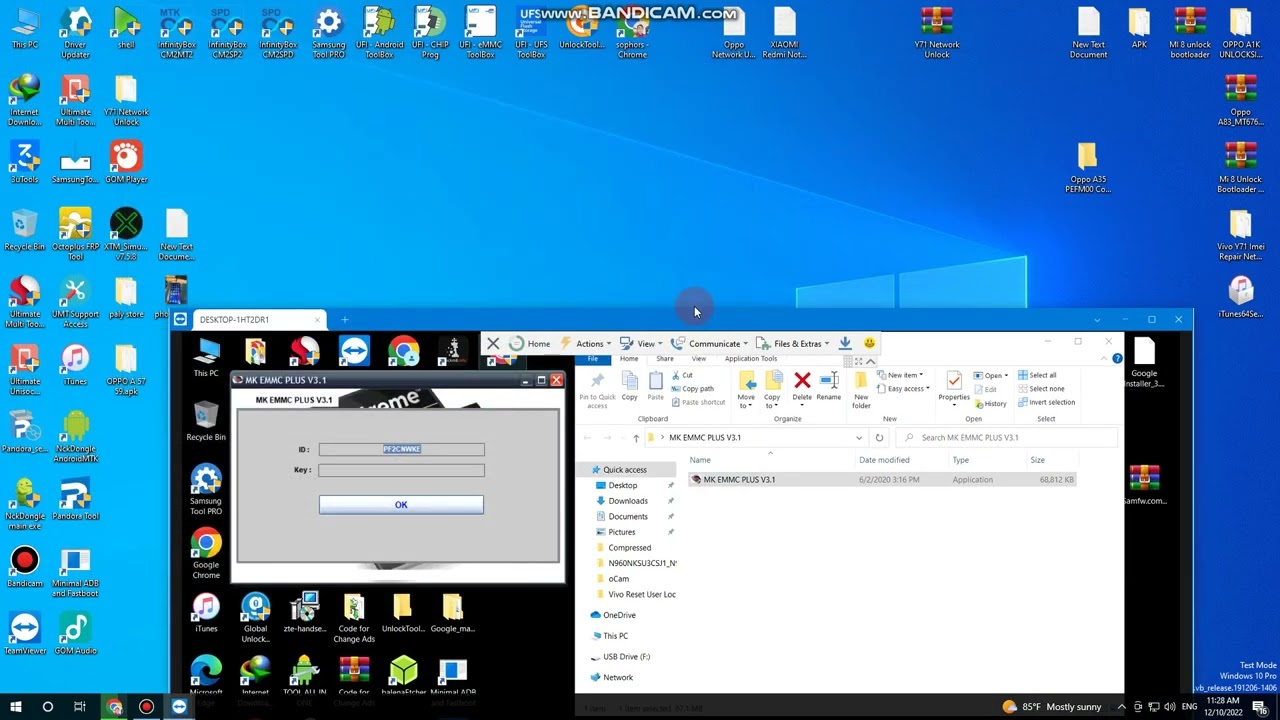Open the TeamViewer Home toolbar item

pos(530,343)
